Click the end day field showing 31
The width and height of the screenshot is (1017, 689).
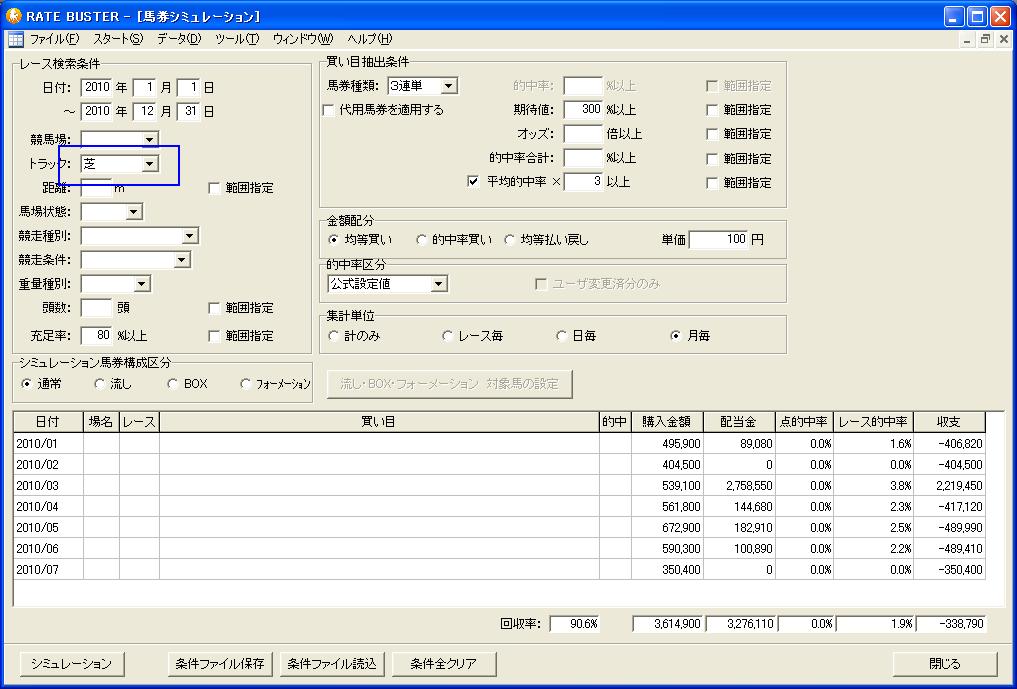click(x=189, y=111)
